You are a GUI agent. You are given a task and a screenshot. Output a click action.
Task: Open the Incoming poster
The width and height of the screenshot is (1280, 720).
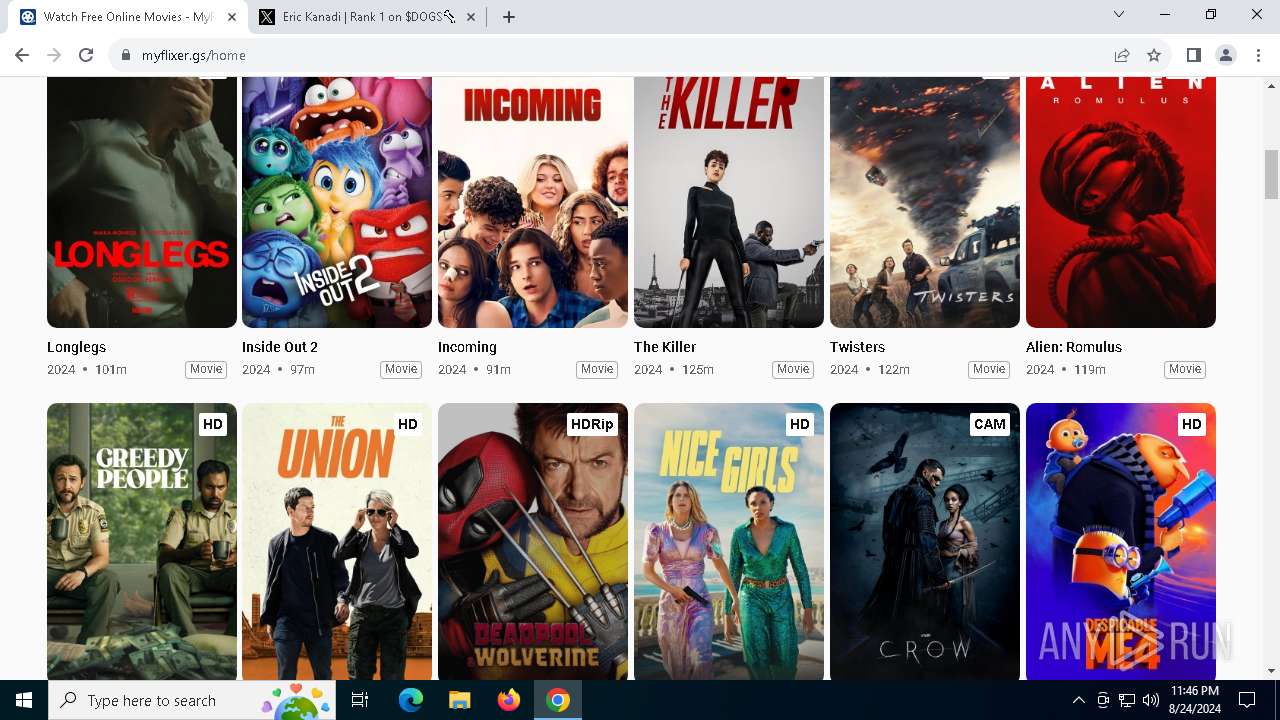click(533, 202)
